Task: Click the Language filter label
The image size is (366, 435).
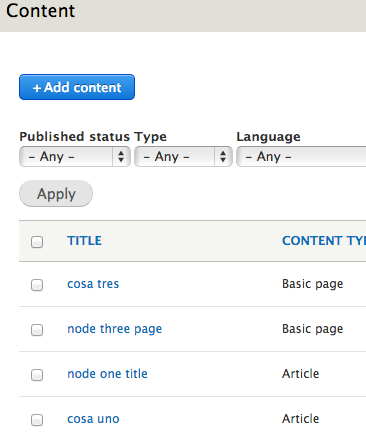Action: coord(268,137)
